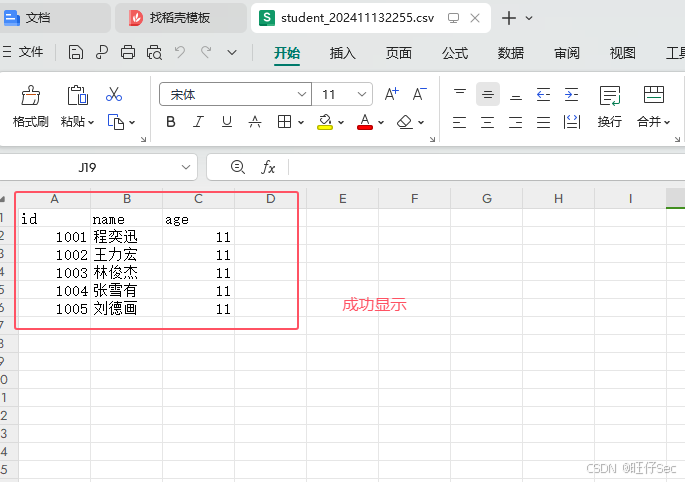Center text horizontally

tap(488, 122)
